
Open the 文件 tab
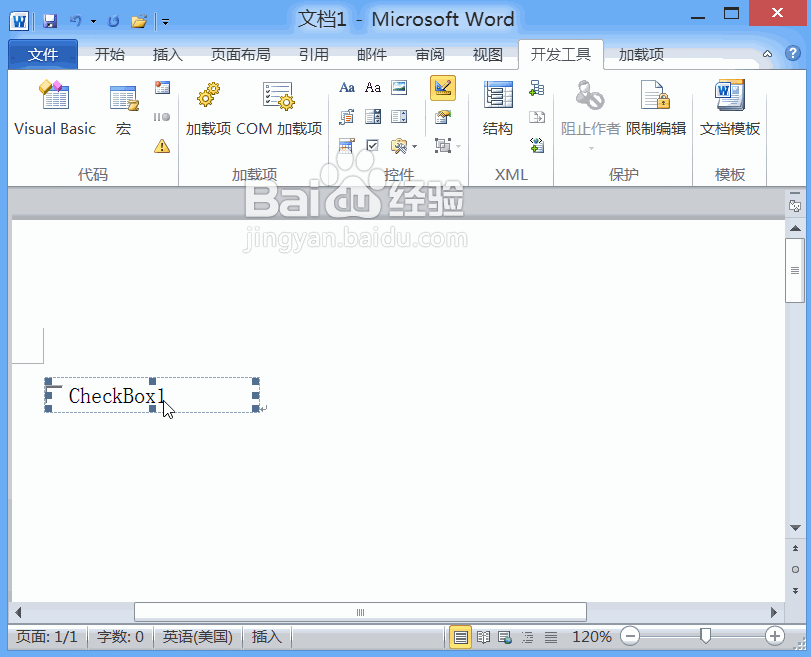point(43,54)
